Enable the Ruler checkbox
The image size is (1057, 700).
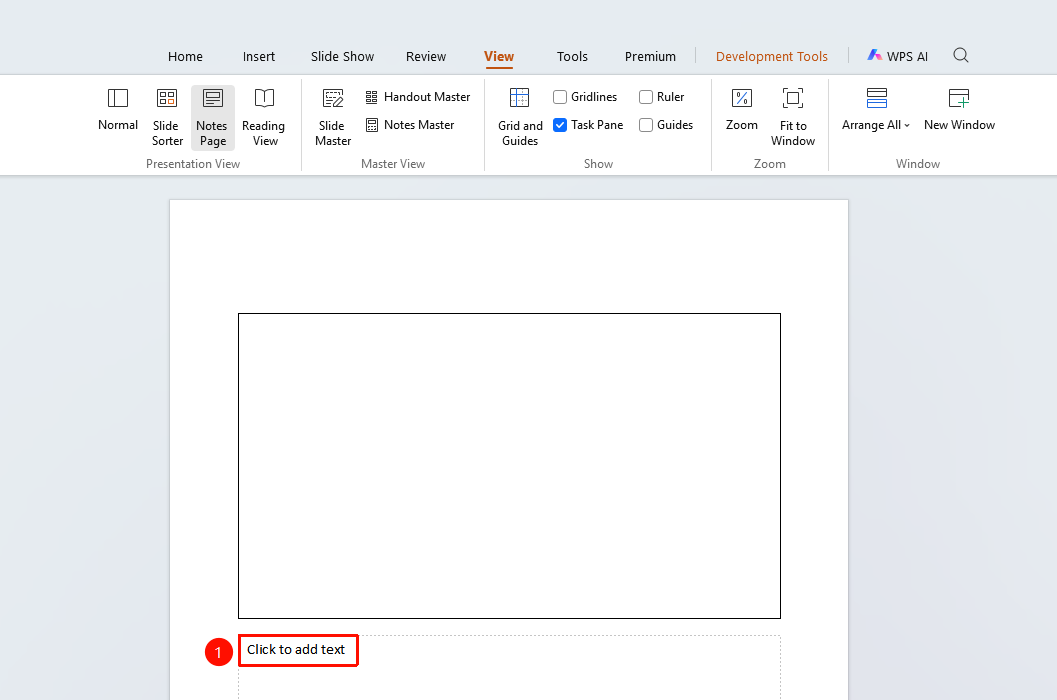pos(646,97)
